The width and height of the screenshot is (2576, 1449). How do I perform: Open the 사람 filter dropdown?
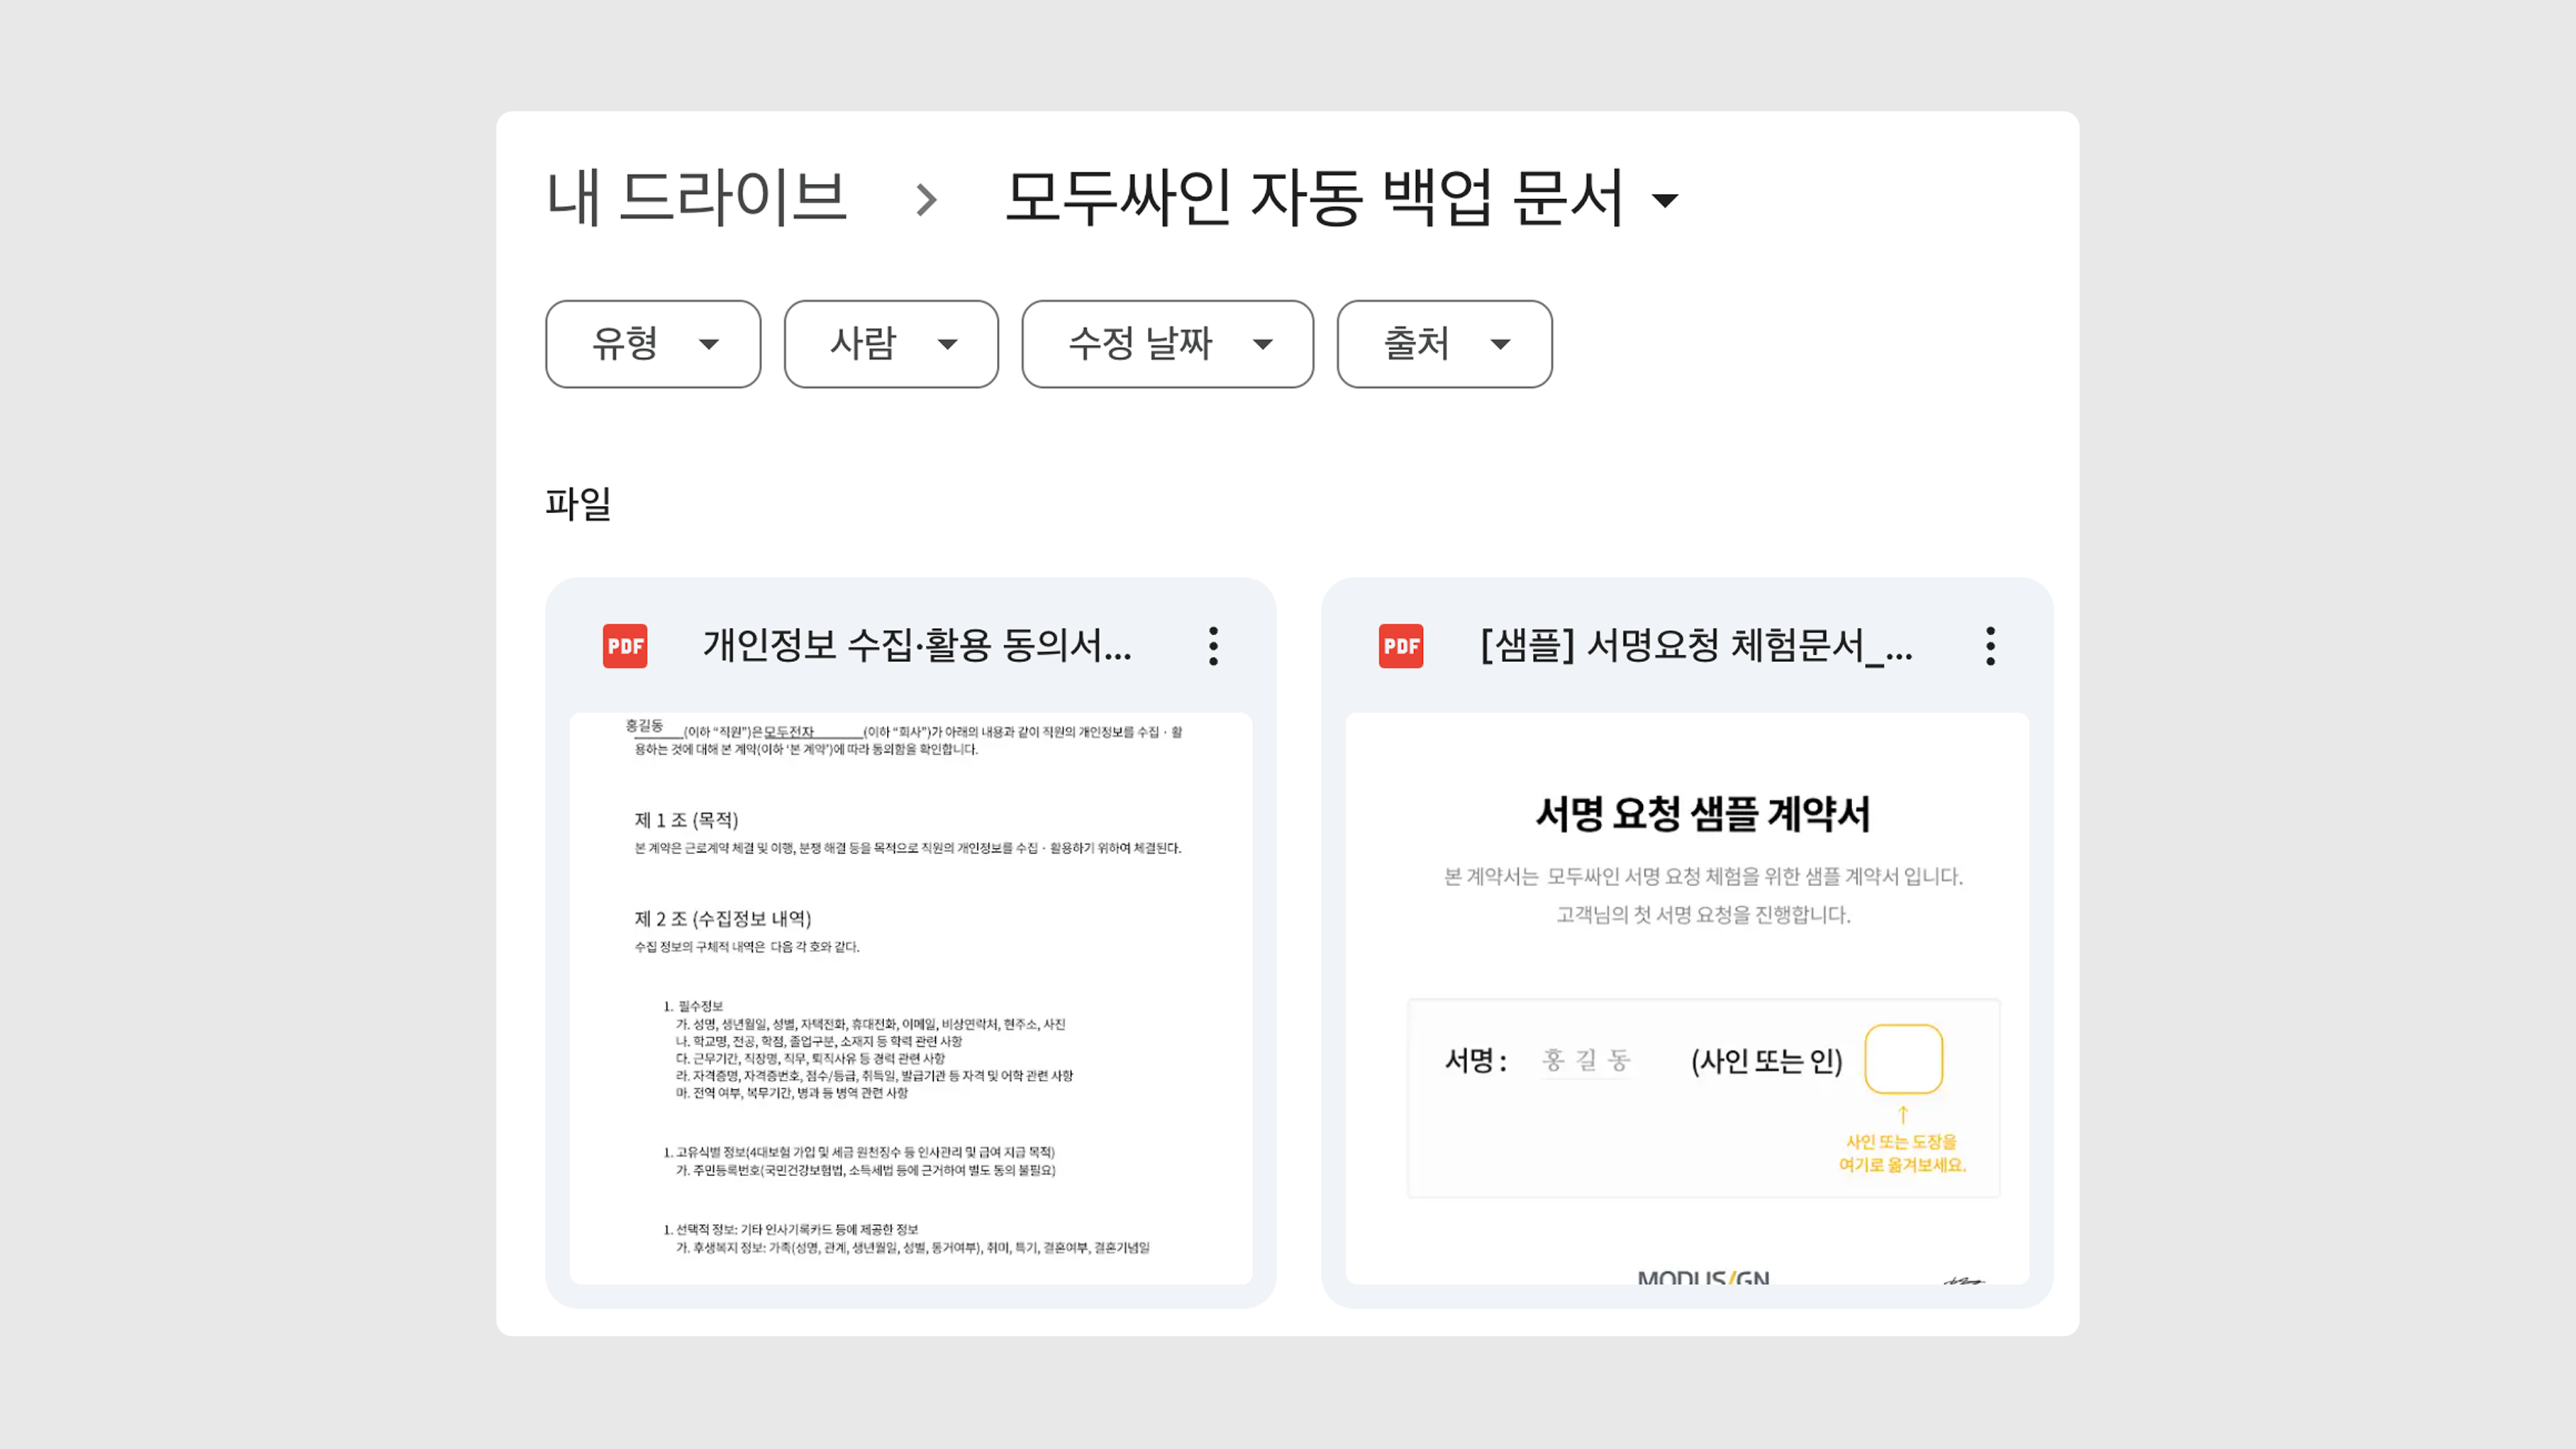click(891, 344)
